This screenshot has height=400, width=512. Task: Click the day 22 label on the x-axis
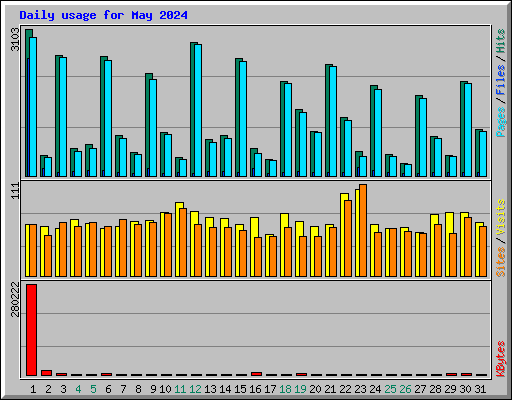point(345,389)
